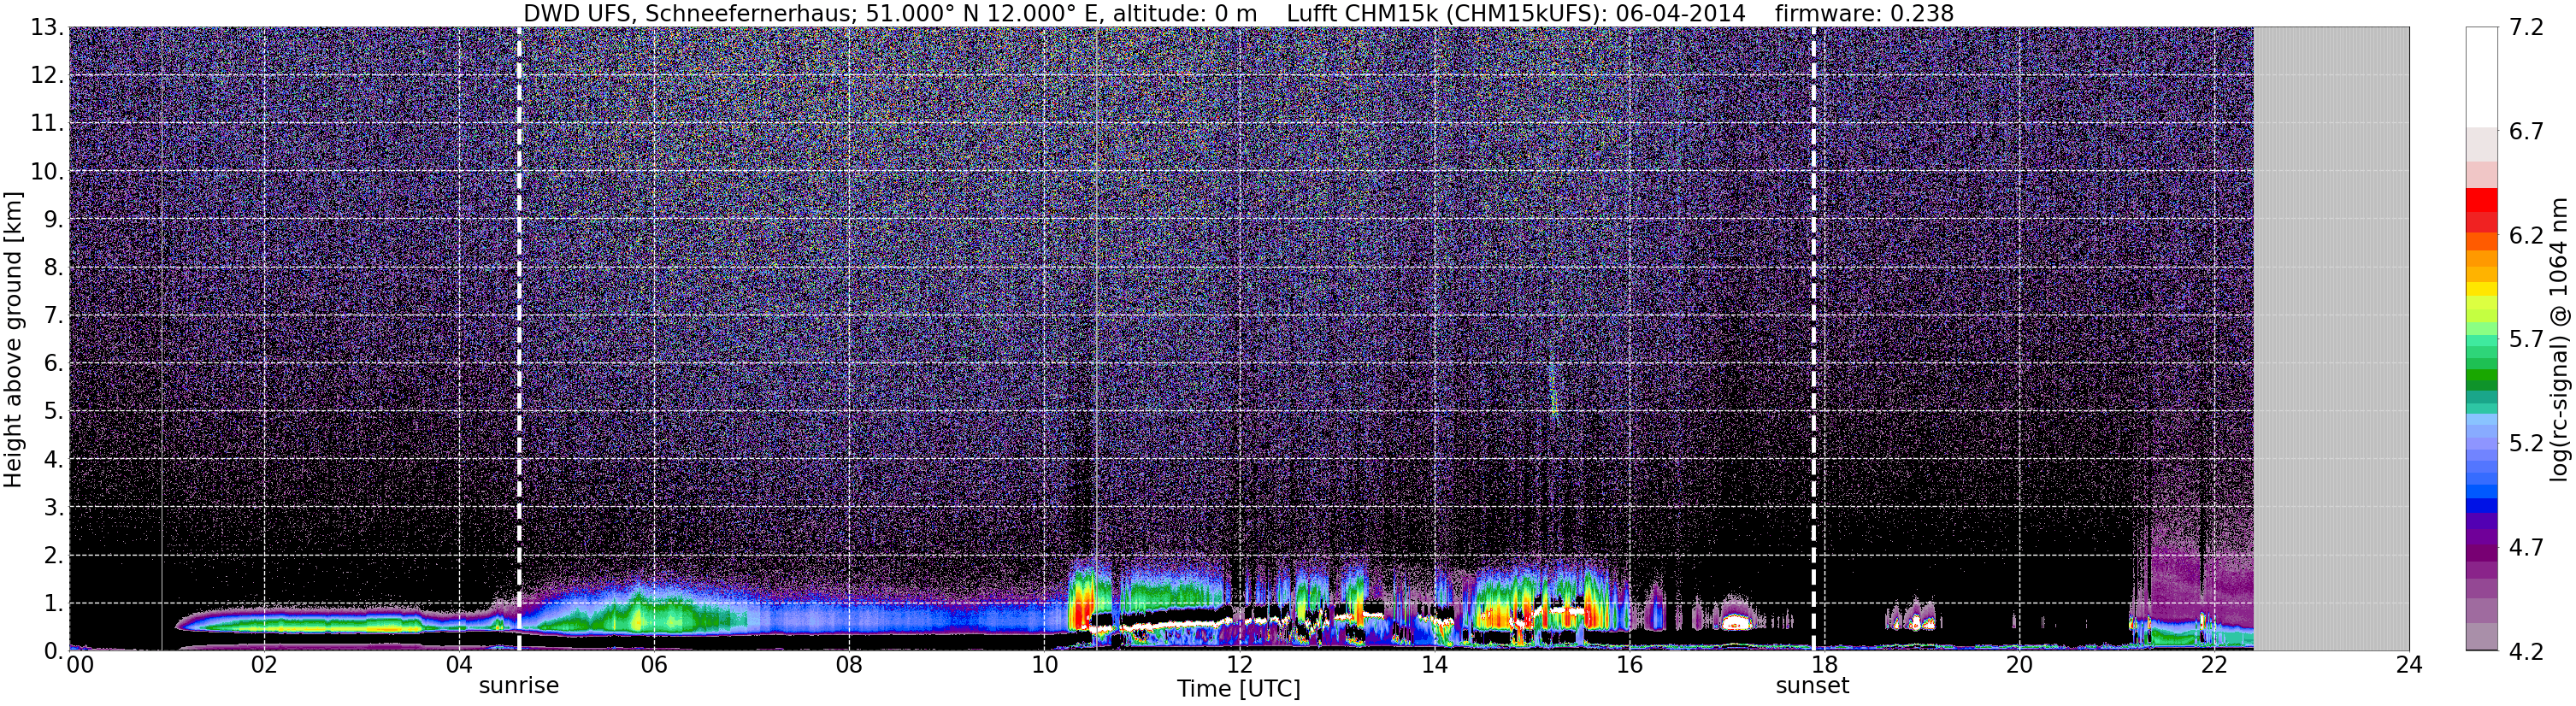Viewport: 2576px width, 706px height.
Task: Click the 02 time axis tick label
Action: pyautogui.click(x=263, y=665)
